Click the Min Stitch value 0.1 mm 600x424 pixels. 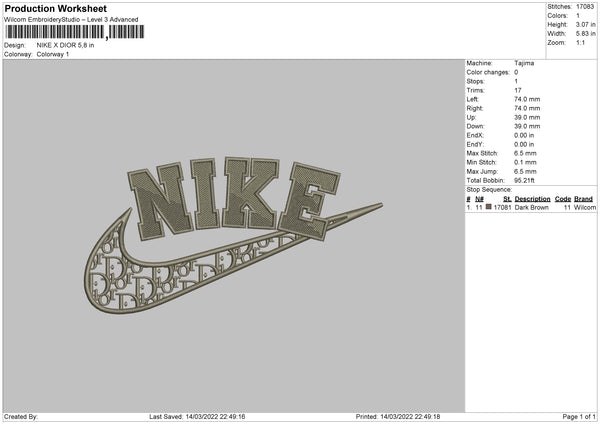pyautogui.click(x=525, y=162)
